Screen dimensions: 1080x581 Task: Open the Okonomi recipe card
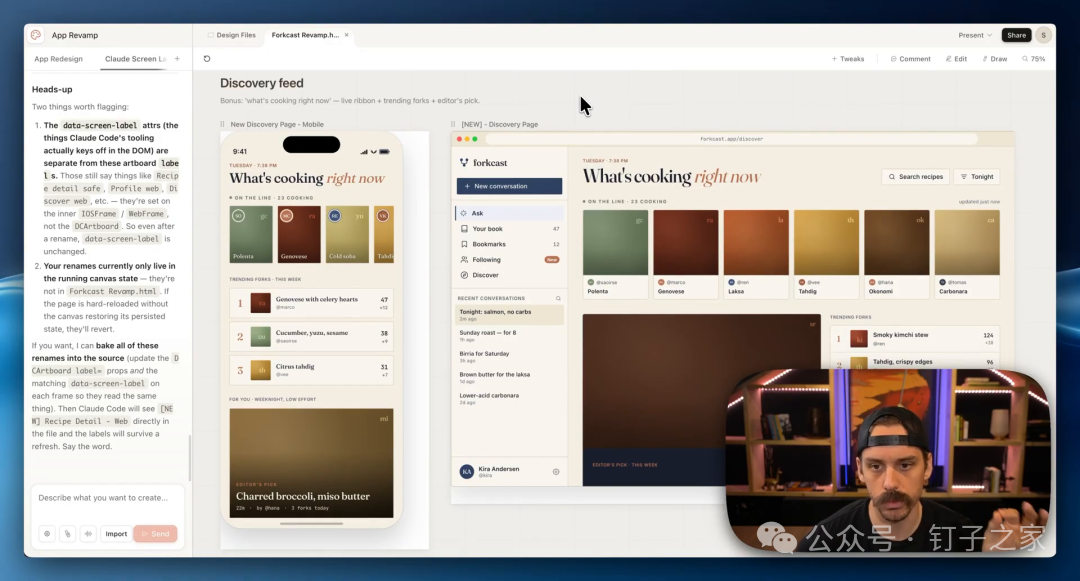tap(896, 254)
